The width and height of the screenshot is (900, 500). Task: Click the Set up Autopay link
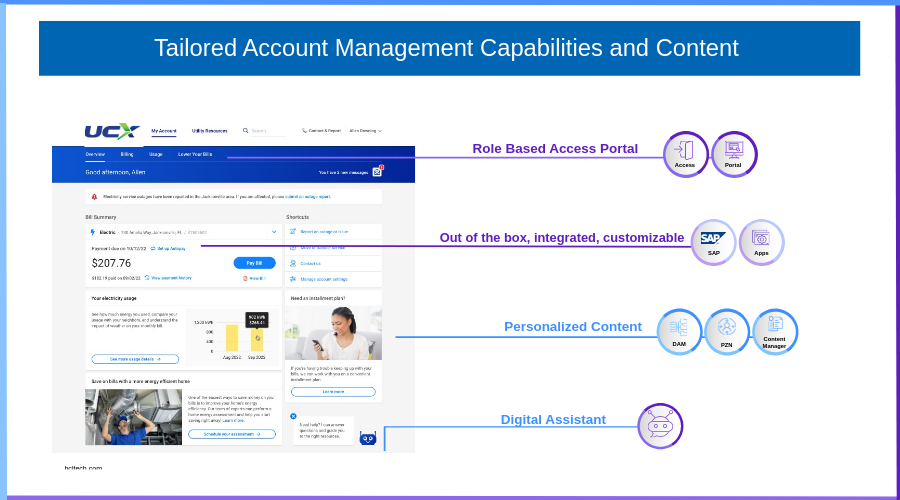(170, 247)
